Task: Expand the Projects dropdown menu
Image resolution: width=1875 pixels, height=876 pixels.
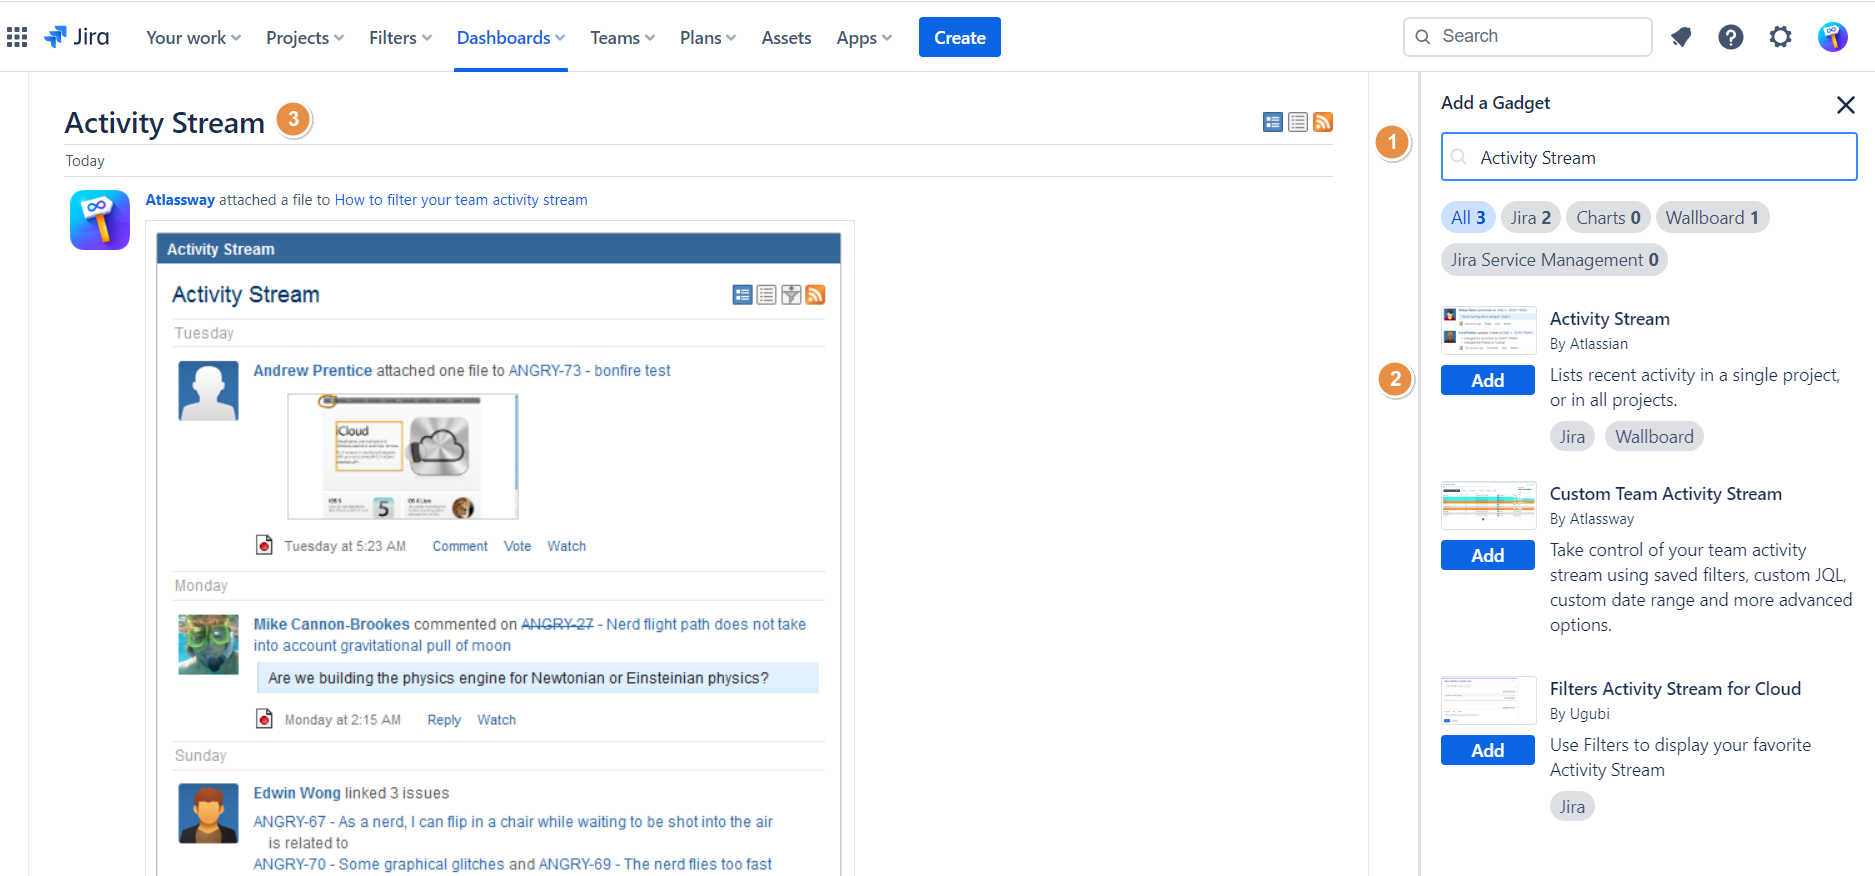Action: pyautogui.click(x=304, y=37)
